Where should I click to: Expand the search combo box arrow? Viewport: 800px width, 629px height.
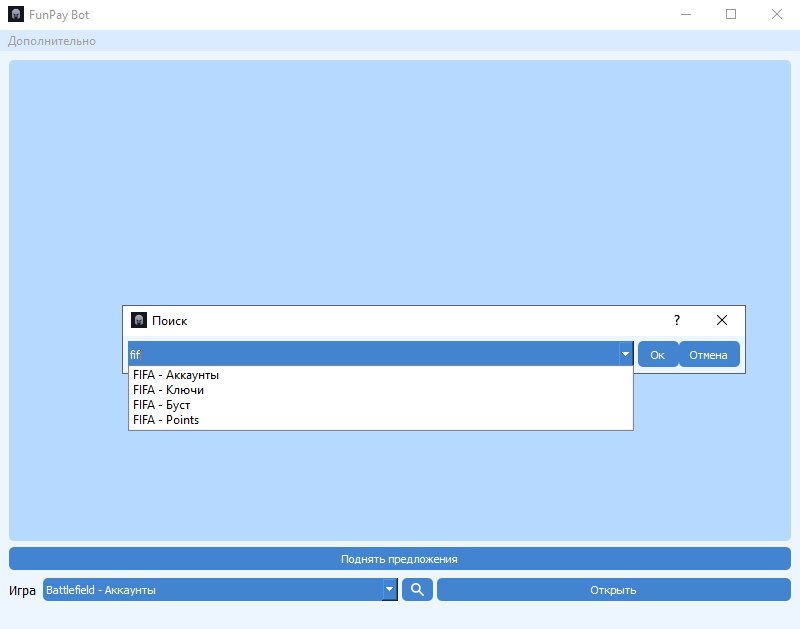(626, 354)
